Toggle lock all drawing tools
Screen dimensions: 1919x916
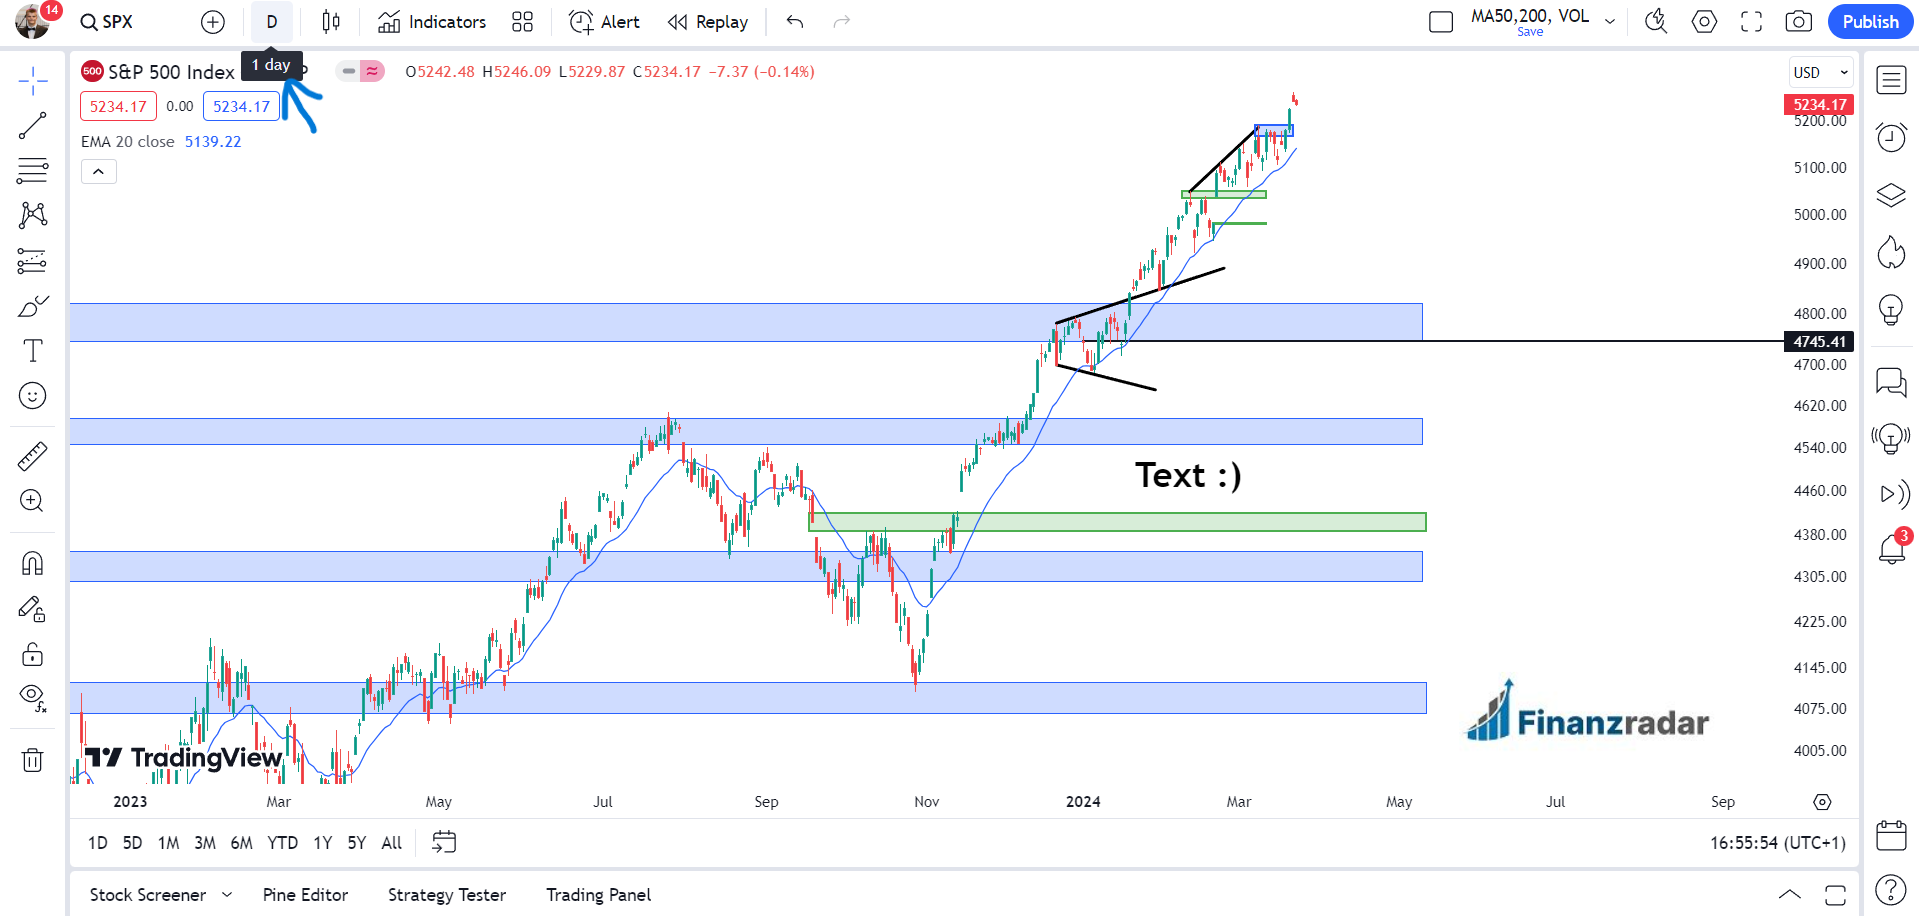(x=32, y=655)
